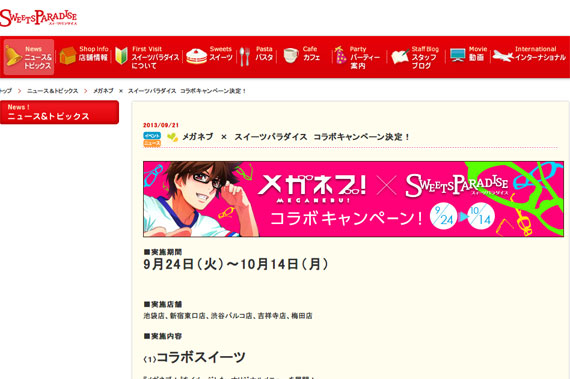Click the coffee cup Cafe icon

[x=291, y=56]
